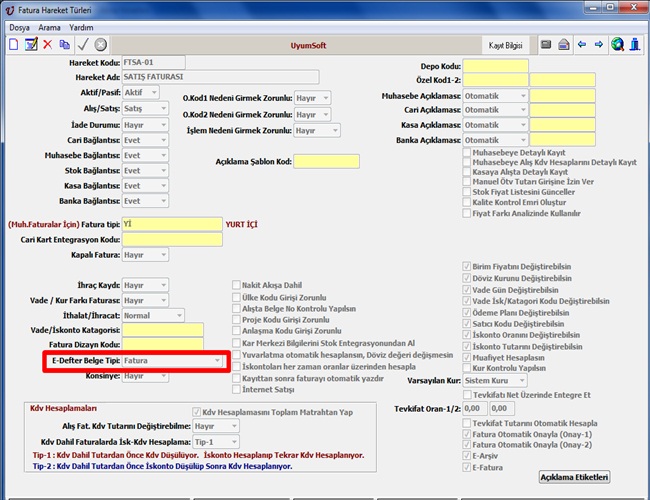Enable Stok Fiyat Listesini Günceller
This screenshot has height=500, width=650.
tap(467, 192)
